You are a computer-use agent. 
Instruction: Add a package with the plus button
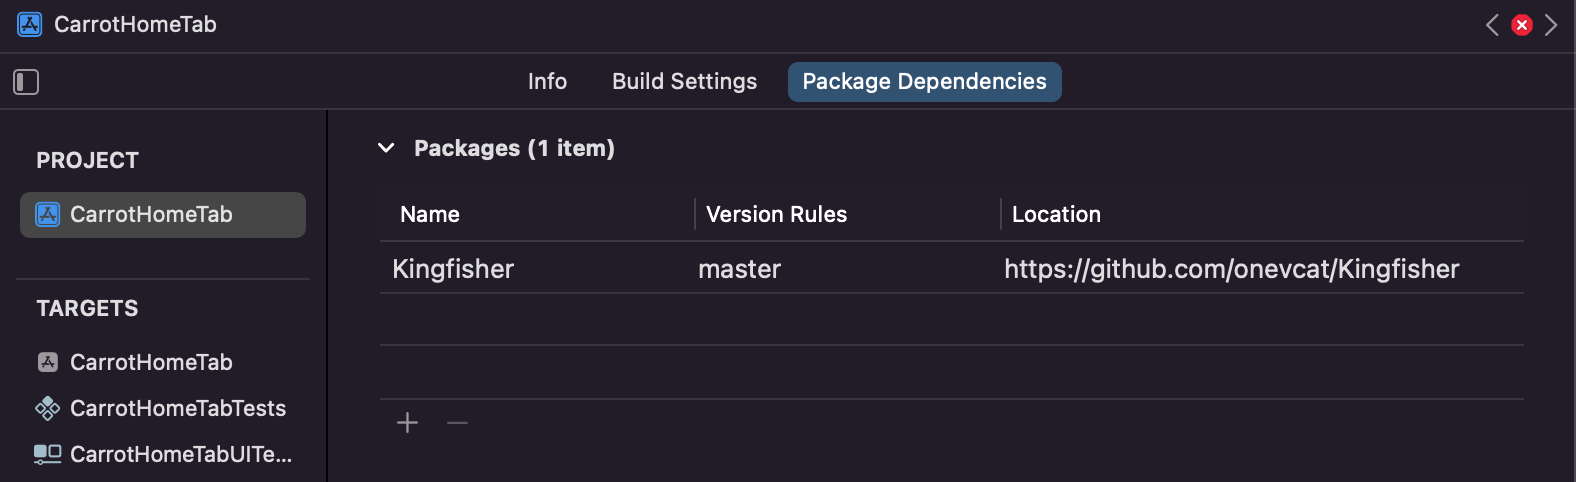[x=407, y=423]
